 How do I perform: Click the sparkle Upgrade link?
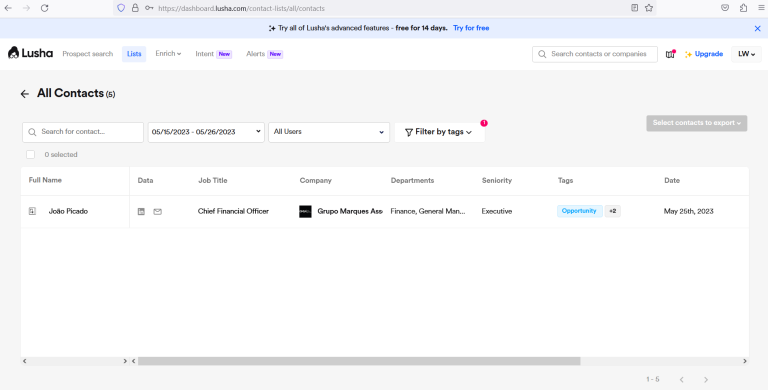(x=704, y=54)
